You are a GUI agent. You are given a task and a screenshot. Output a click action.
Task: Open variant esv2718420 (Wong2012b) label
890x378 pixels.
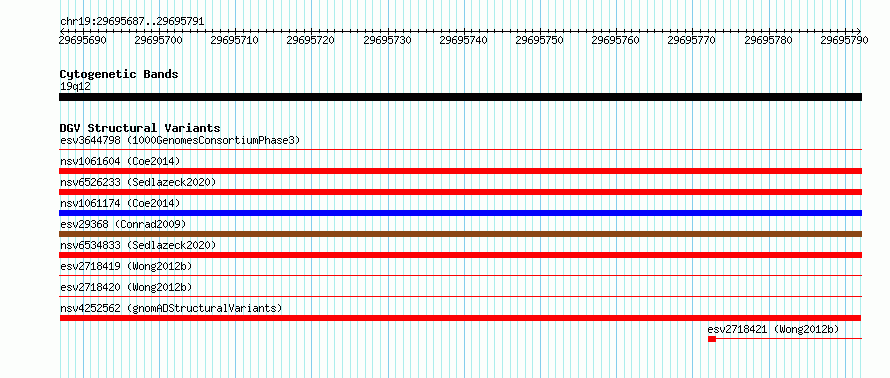click(x=126, y=287)
